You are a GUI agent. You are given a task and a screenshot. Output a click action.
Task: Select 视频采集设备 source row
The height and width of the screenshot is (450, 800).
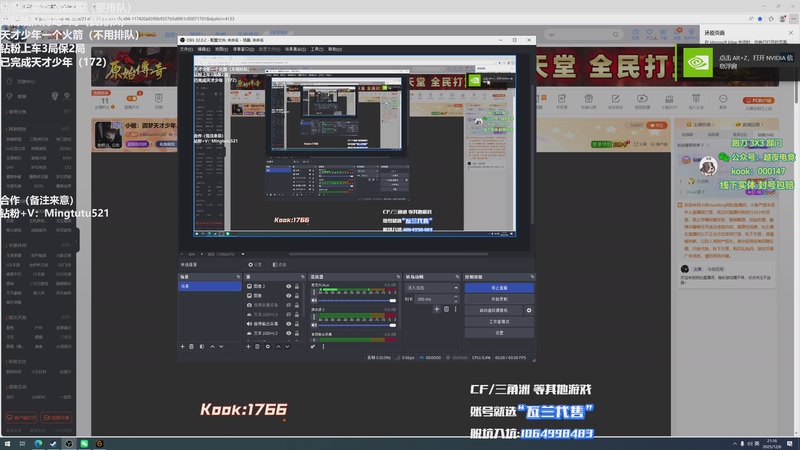(x=272, y=305)
